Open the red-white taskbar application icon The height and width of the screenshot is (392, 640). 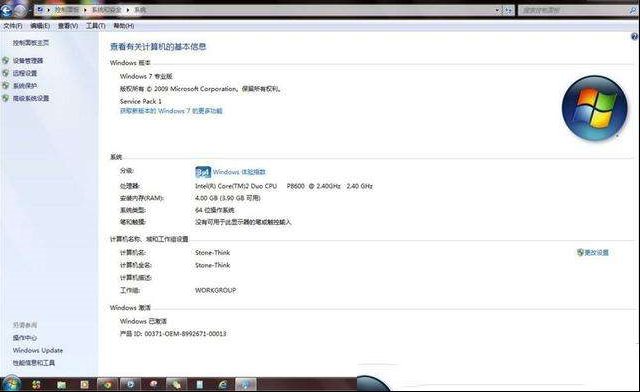(x=153, y=384)
